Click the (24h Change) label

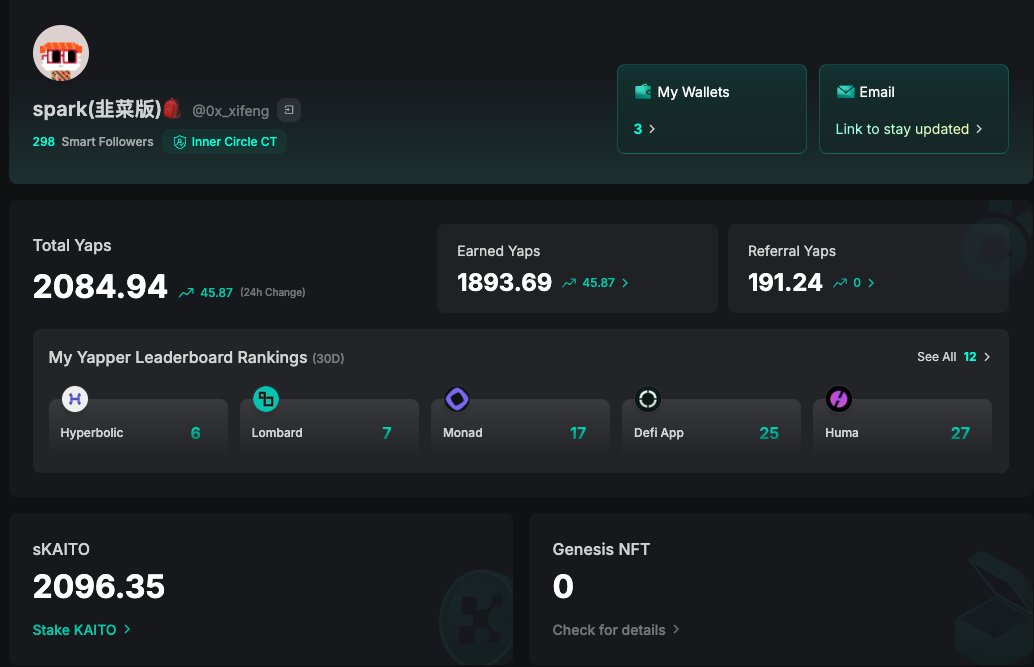(272, 292)
